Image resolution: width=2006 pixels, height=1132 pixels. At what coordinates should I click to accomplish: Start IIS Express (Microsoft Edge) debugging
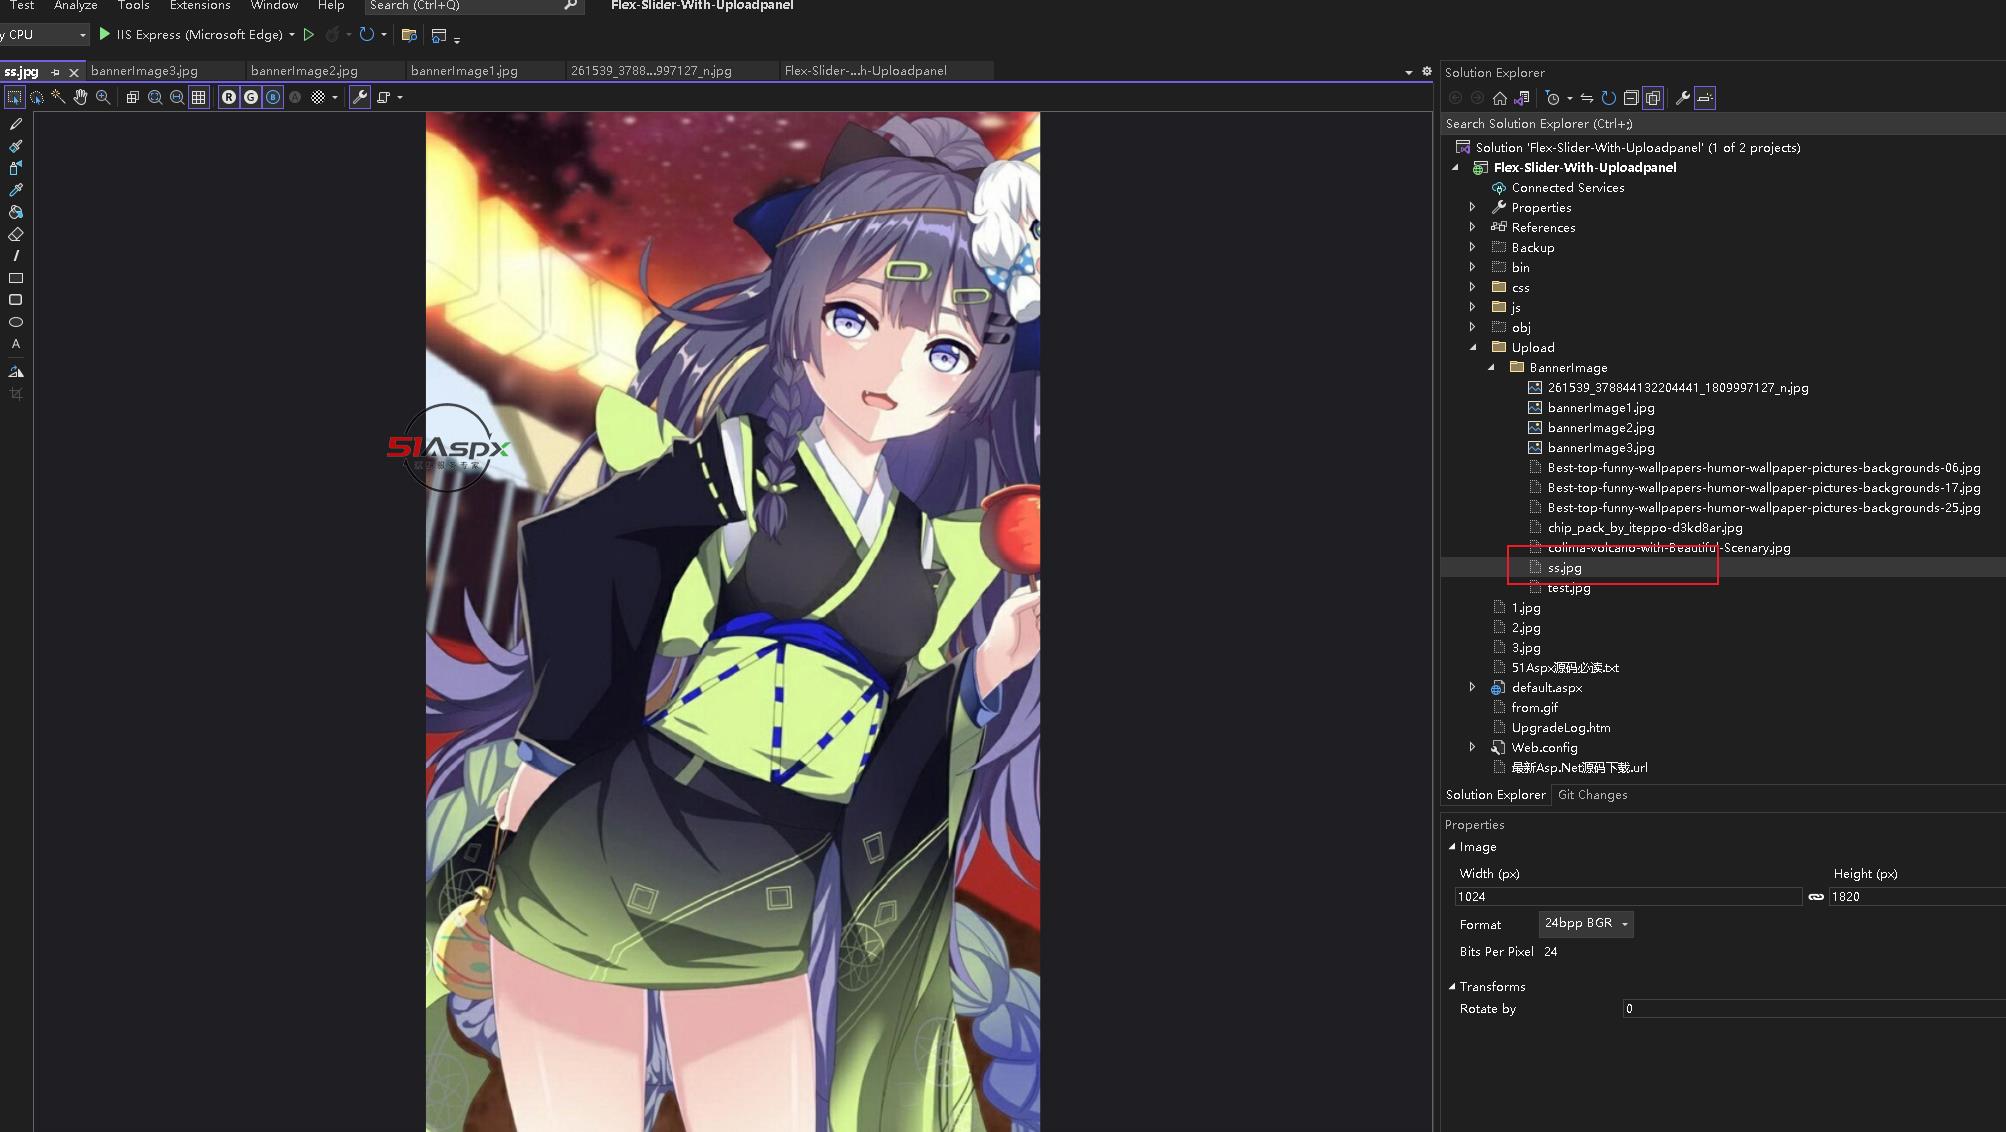coord(190,34)
